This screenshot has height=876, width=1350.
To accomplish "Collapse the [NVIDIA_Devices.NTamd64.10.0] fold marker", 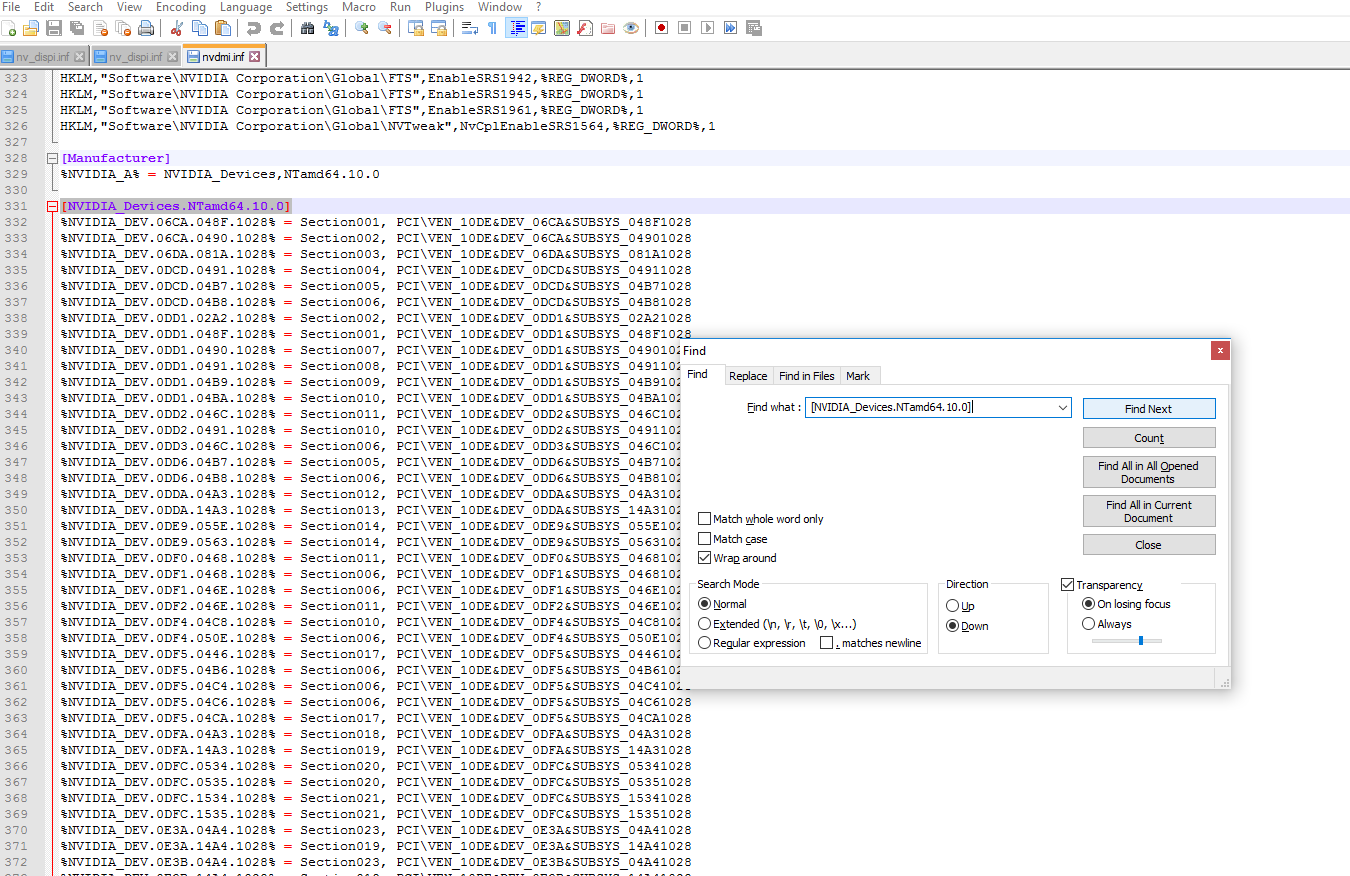I will coord(52,206).
